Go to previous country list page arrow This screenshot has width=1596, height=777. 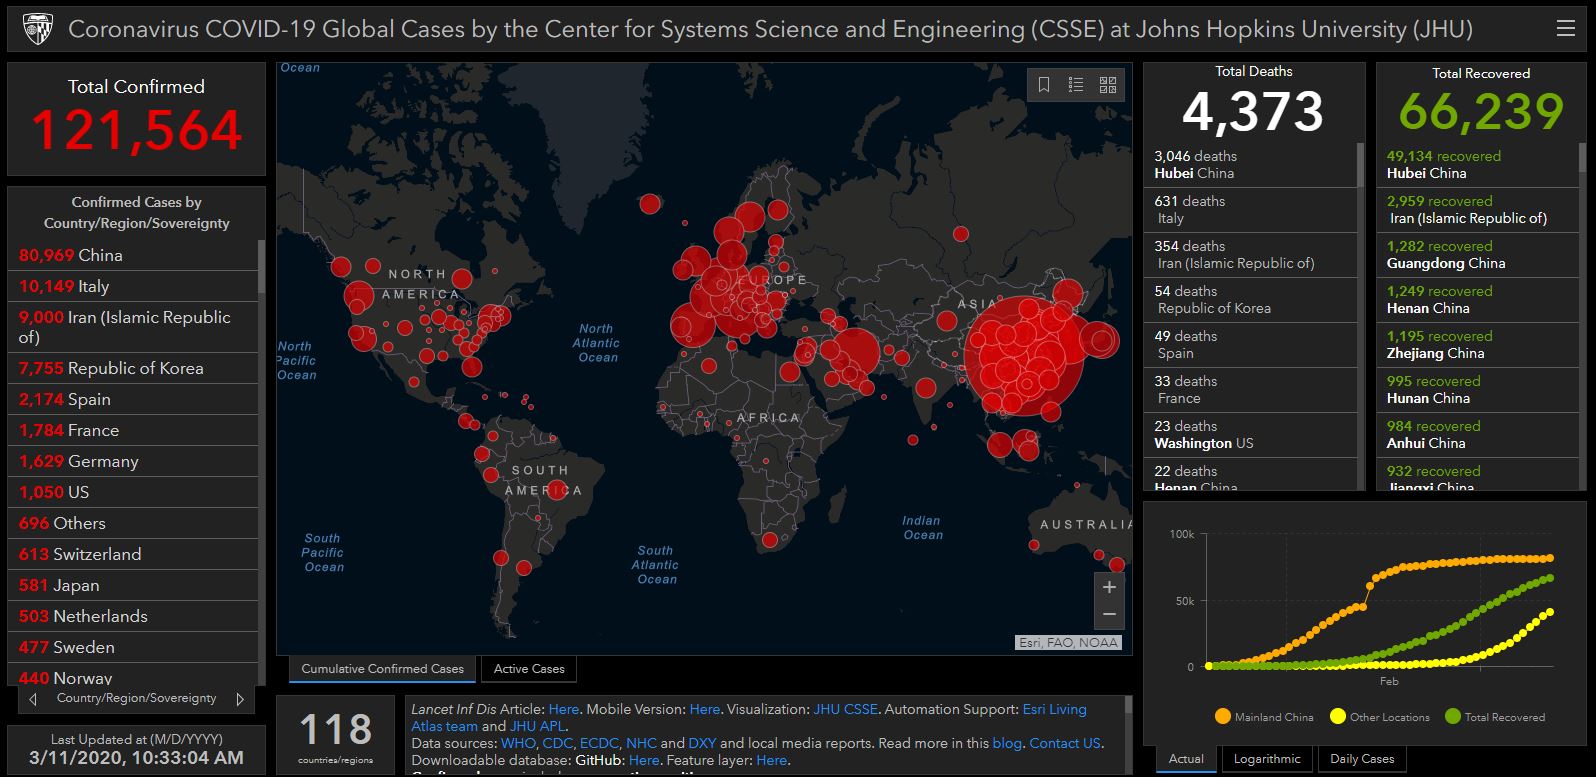(x=34, y=699)
